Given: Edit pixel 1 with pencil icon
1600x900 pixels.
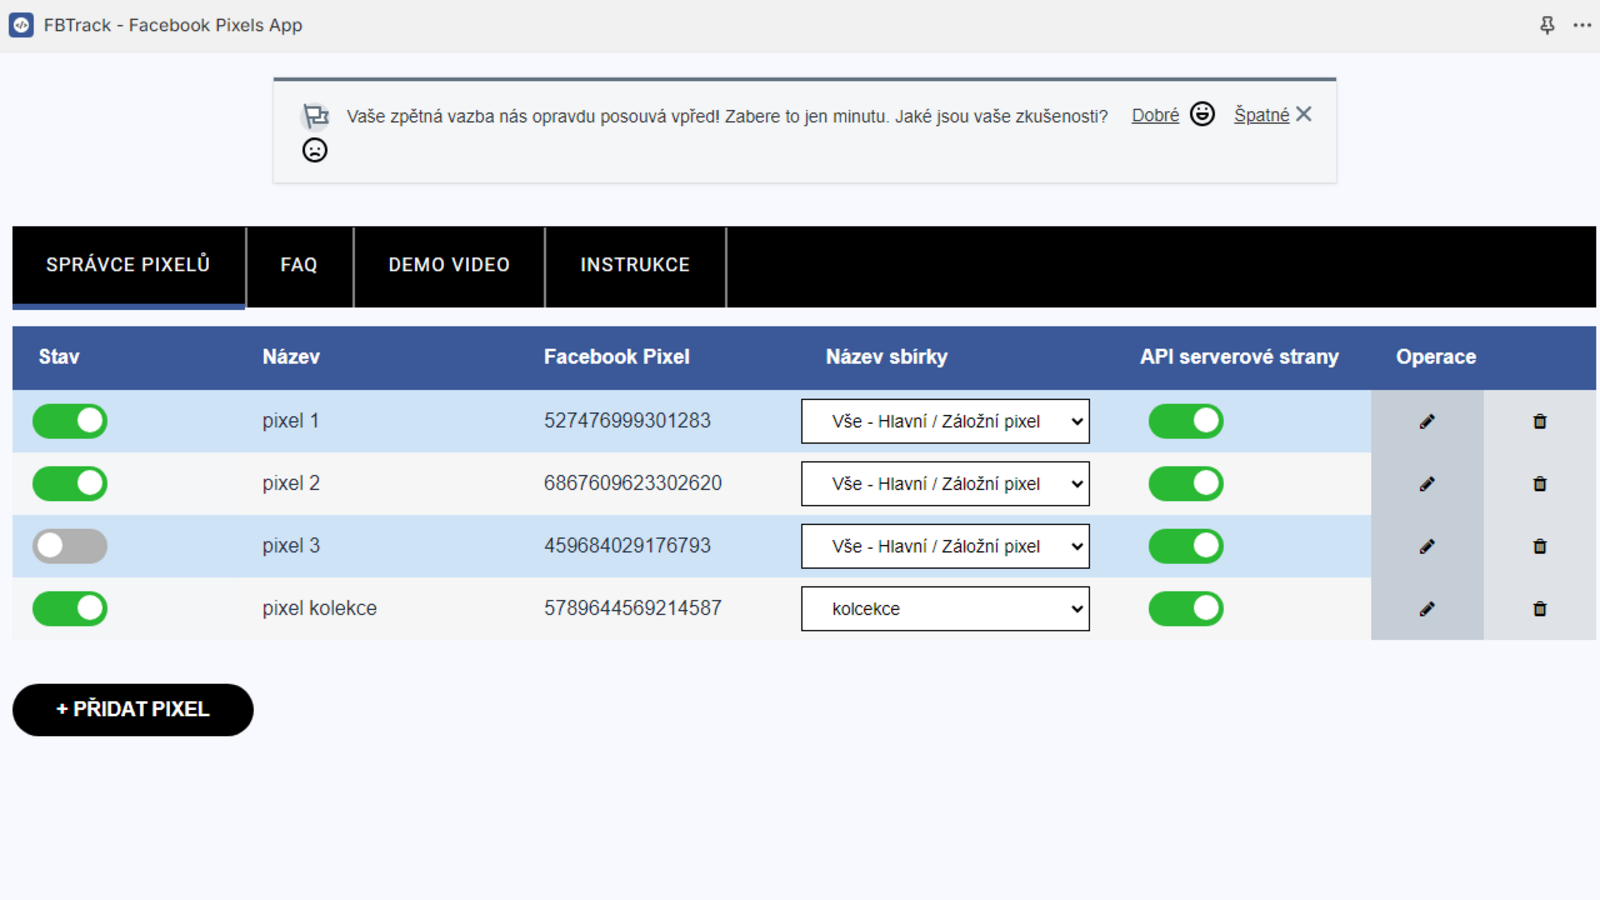Looking at the screenshot, I should tap(1427, 421).
